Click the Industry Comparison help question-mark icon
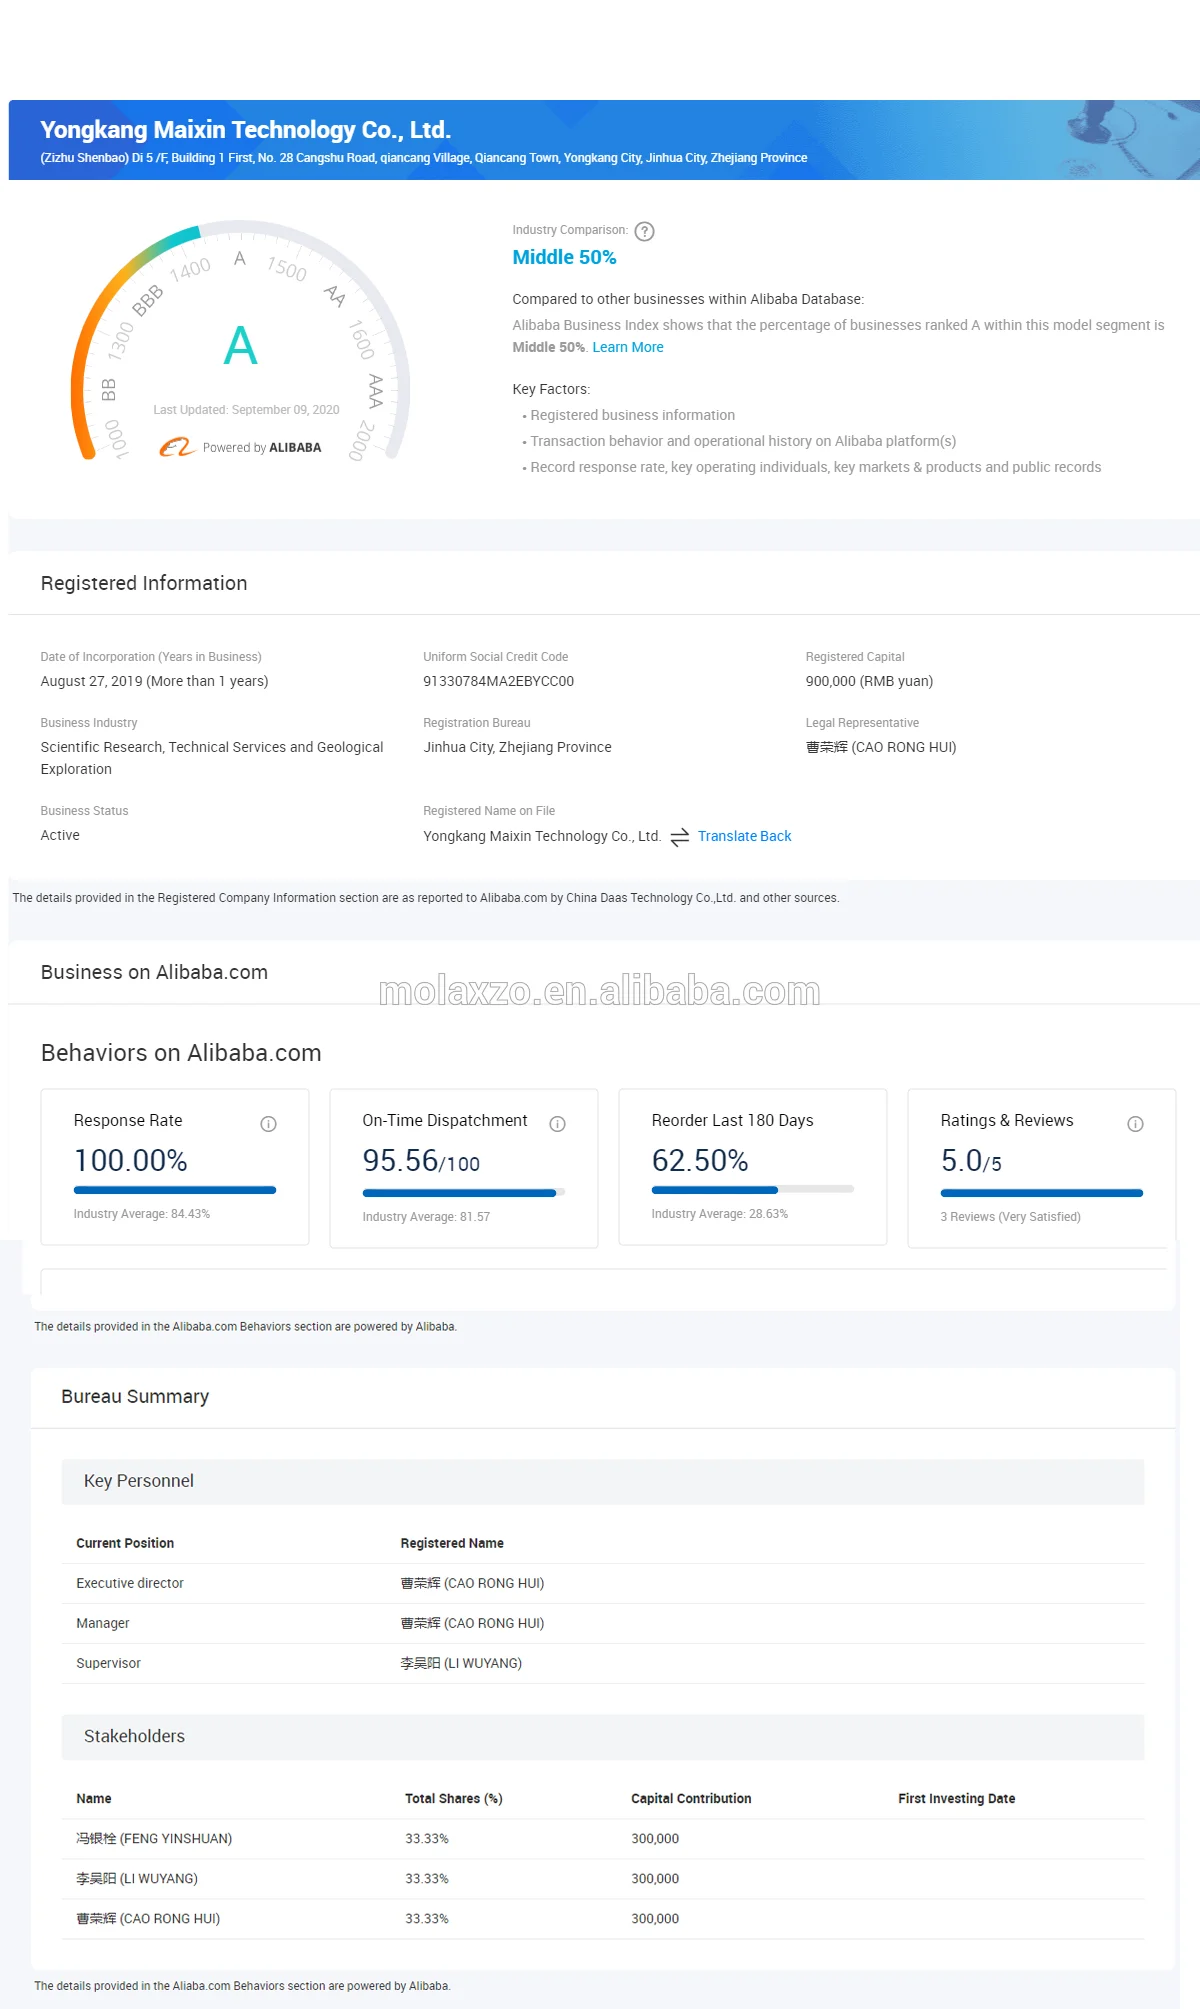Screen dimensions: 1200x2009 (645, 231)
